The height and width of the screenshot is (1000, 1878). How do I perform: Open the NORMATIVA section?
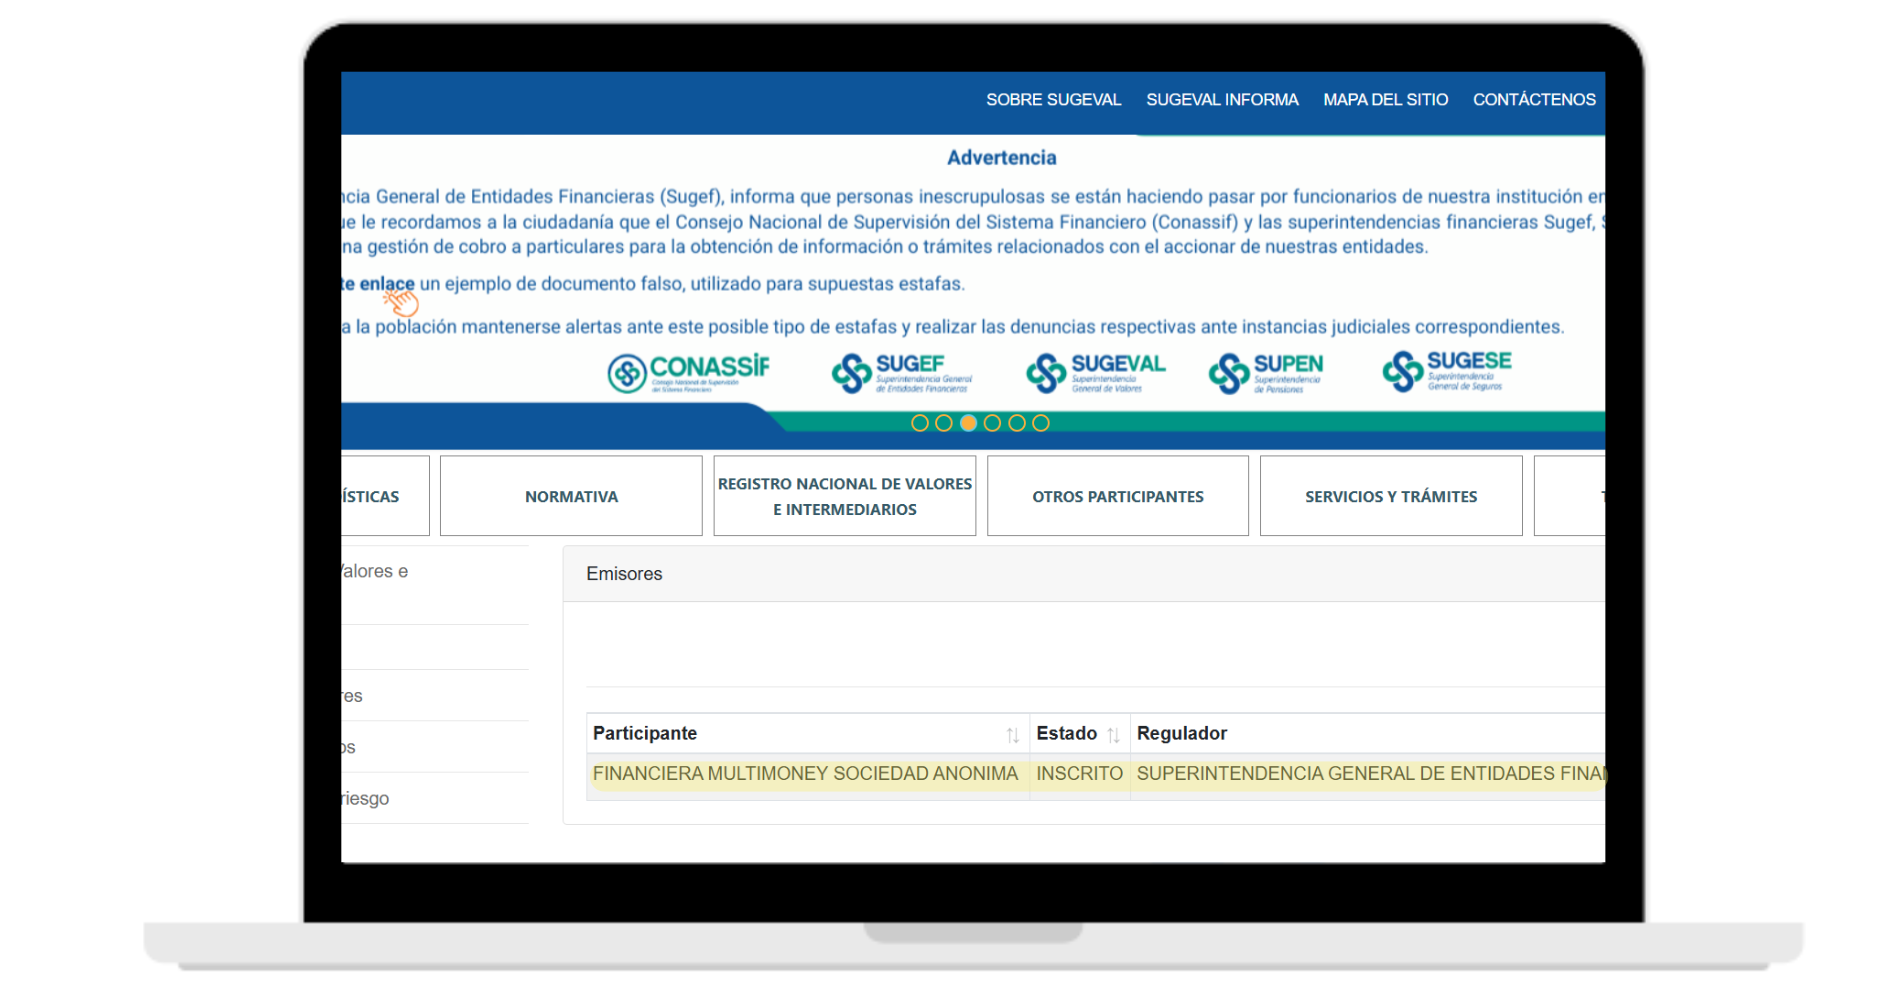point(571,496)
